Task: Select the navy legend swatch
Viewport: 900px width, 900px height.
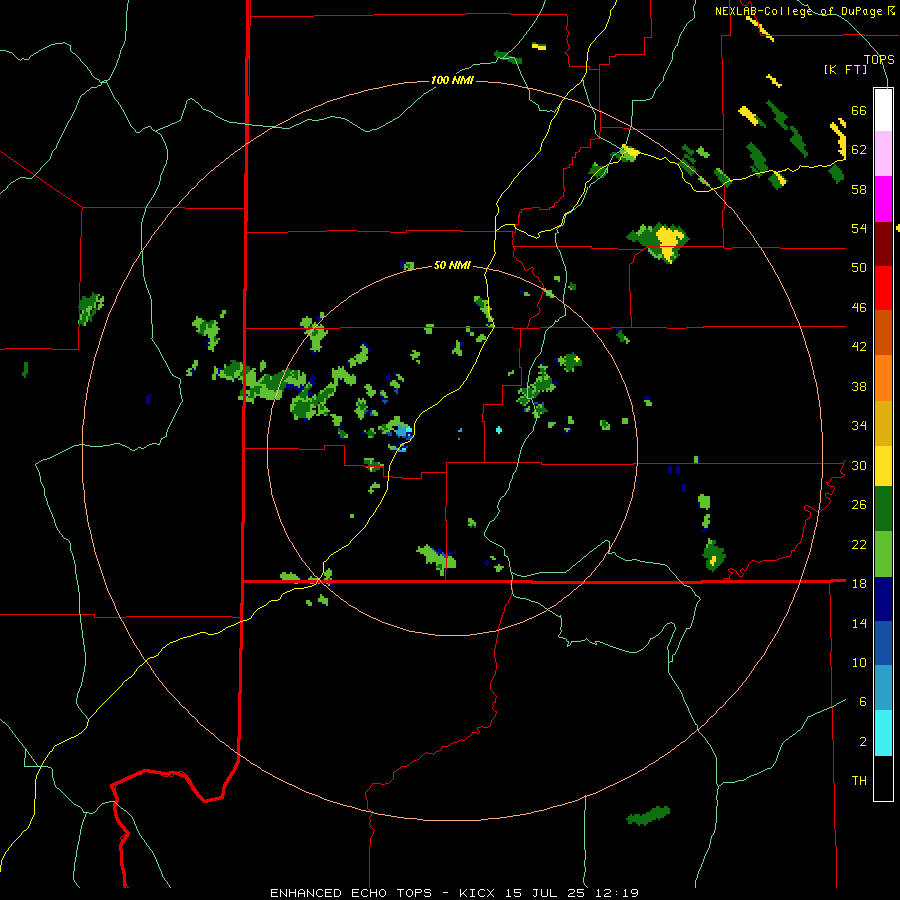Action: click(x=883, y=599)
